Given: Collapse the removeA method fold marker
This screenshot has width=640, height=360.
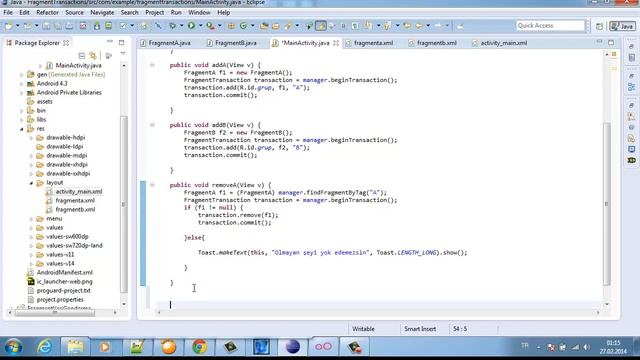Looking at the screenshot, I should (x=152, y=185).
